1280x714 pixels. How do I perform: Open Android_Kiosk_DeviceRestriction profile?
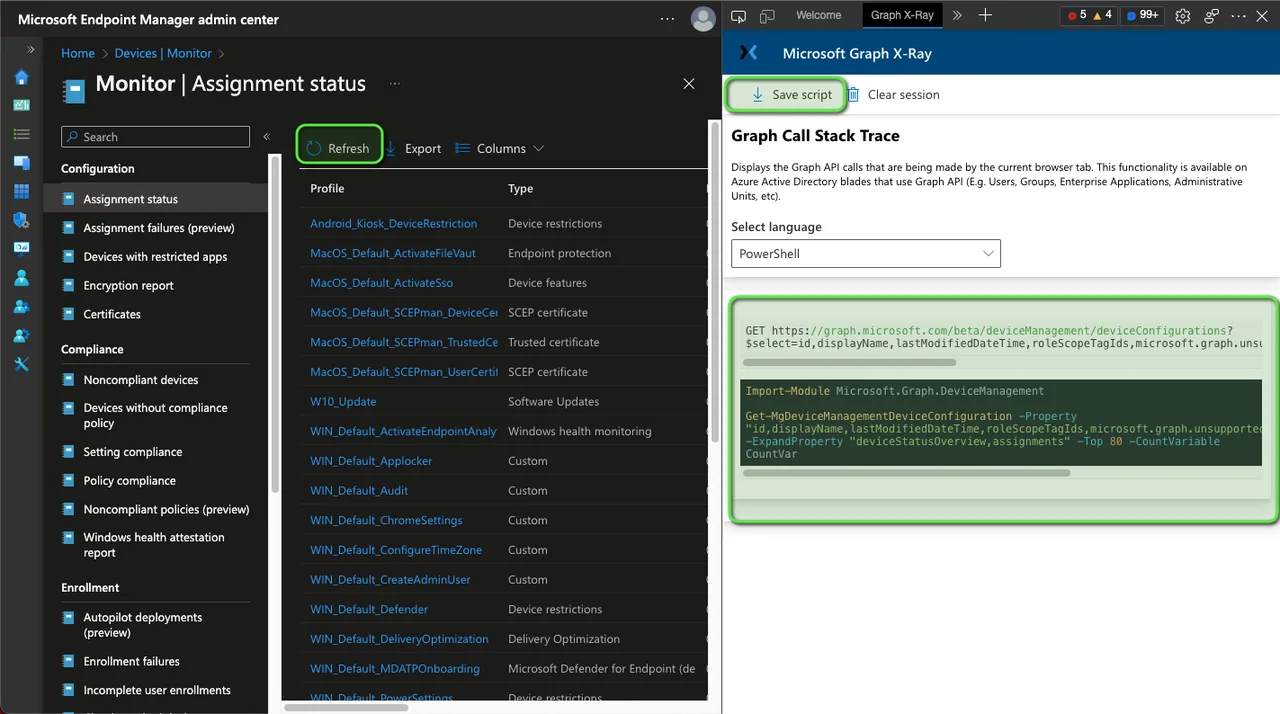tap(393, 224)
